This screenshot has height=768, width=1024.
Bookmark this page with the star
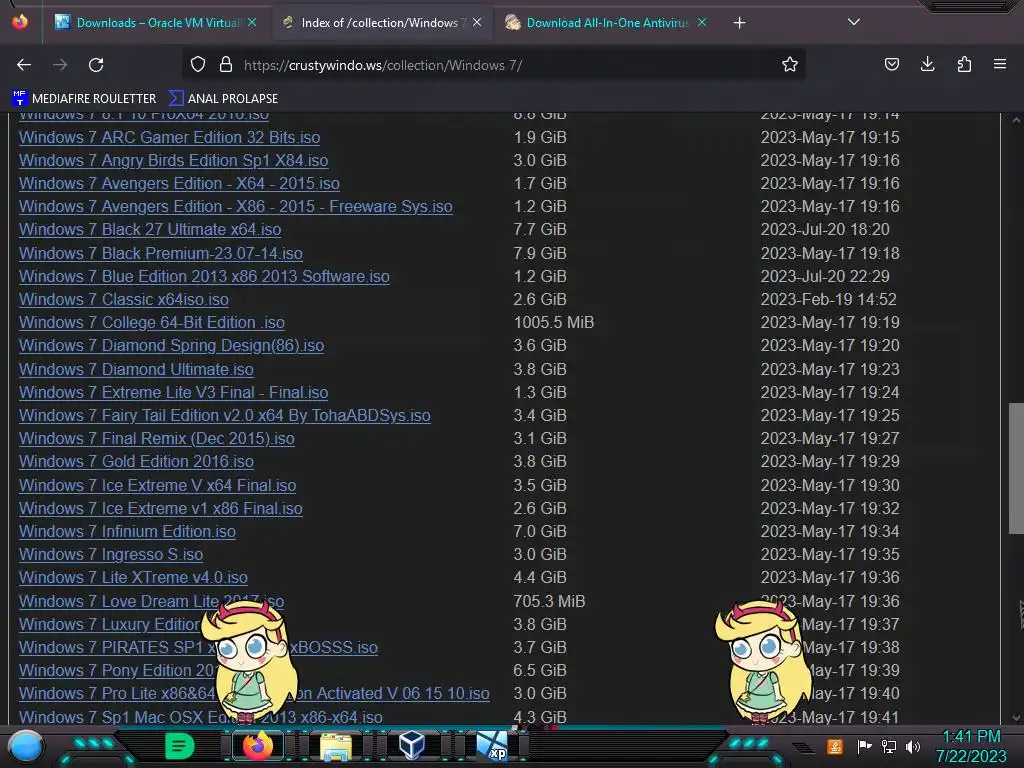790,65
